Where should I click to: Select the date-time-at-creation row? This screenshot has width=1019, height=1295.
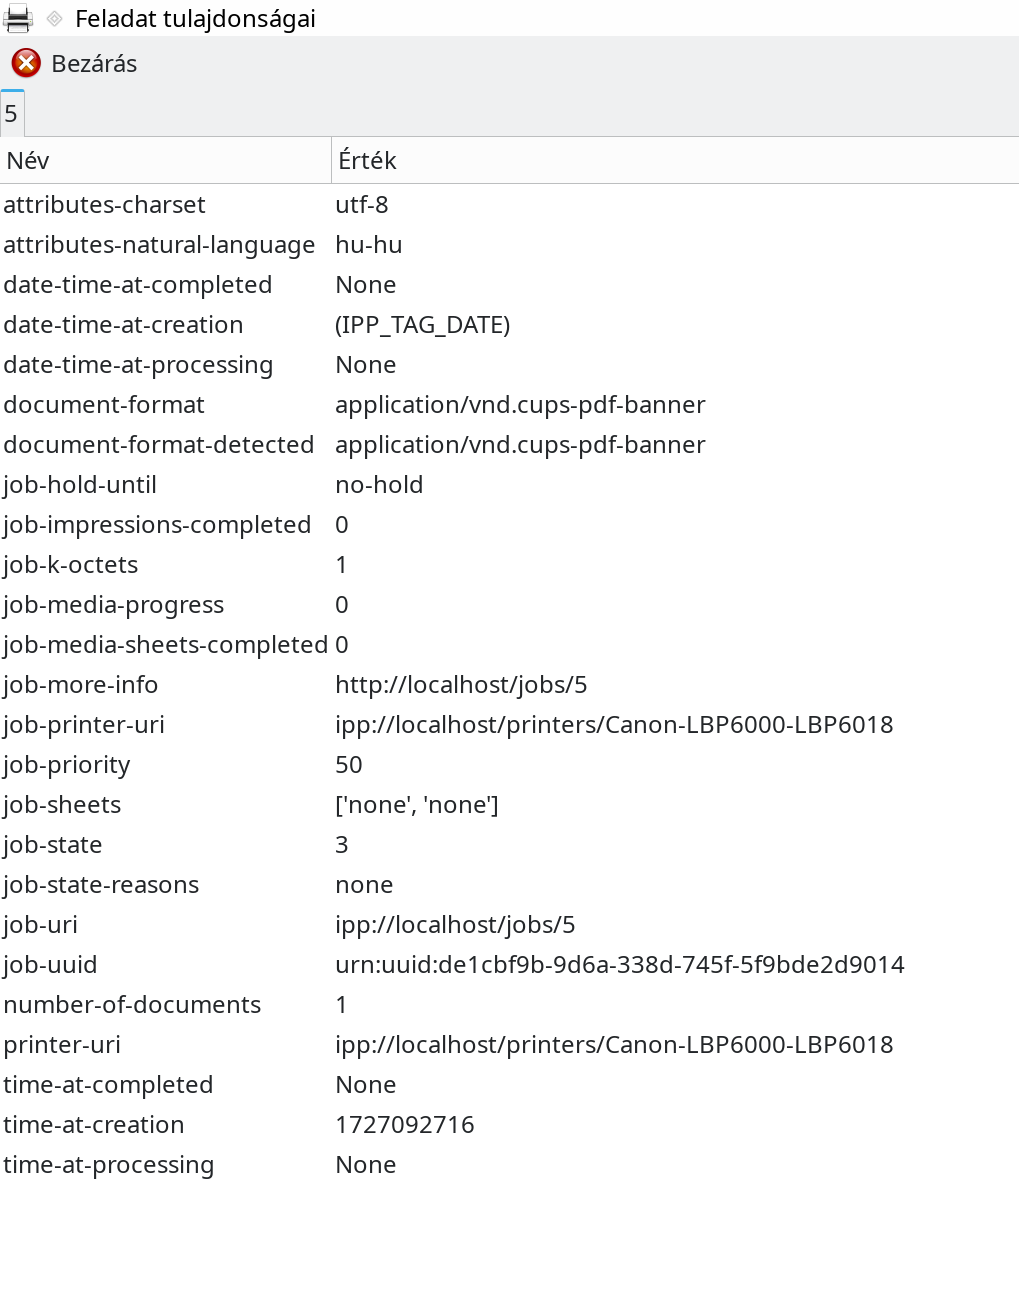[509, 325]
